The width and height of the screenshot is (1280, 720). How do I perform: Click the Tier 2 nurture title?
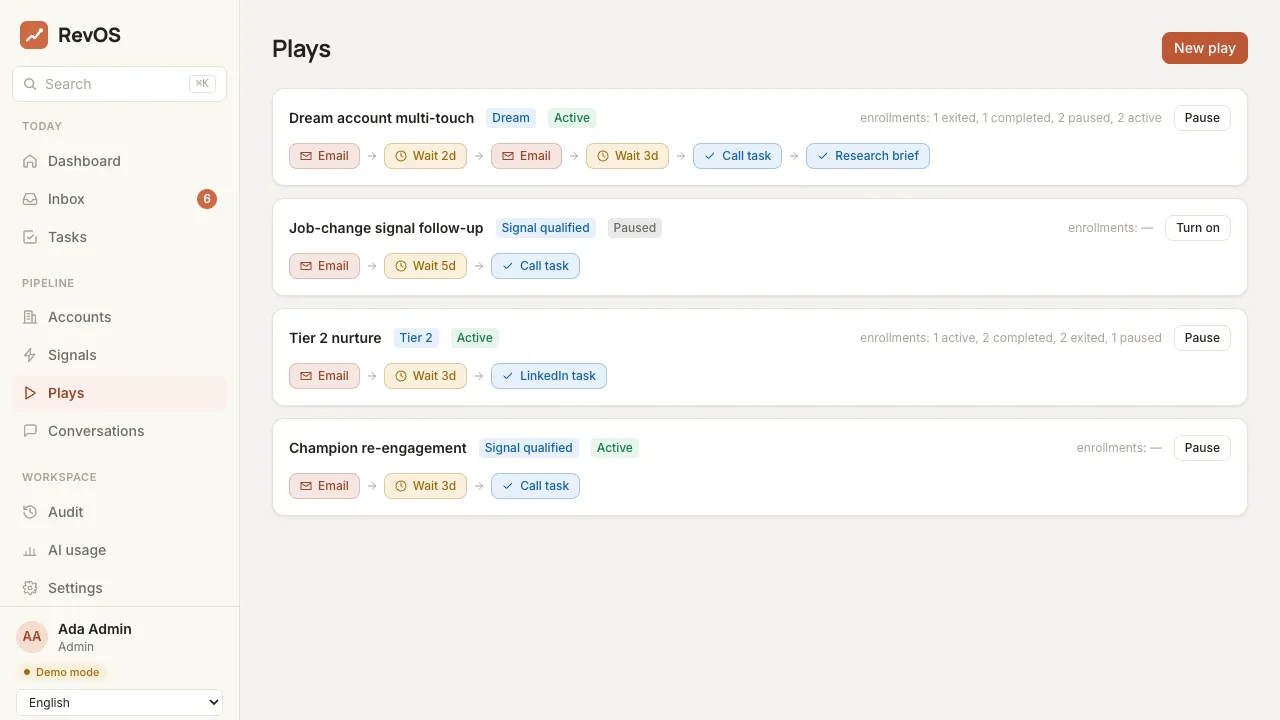click(x=335, y=338)
